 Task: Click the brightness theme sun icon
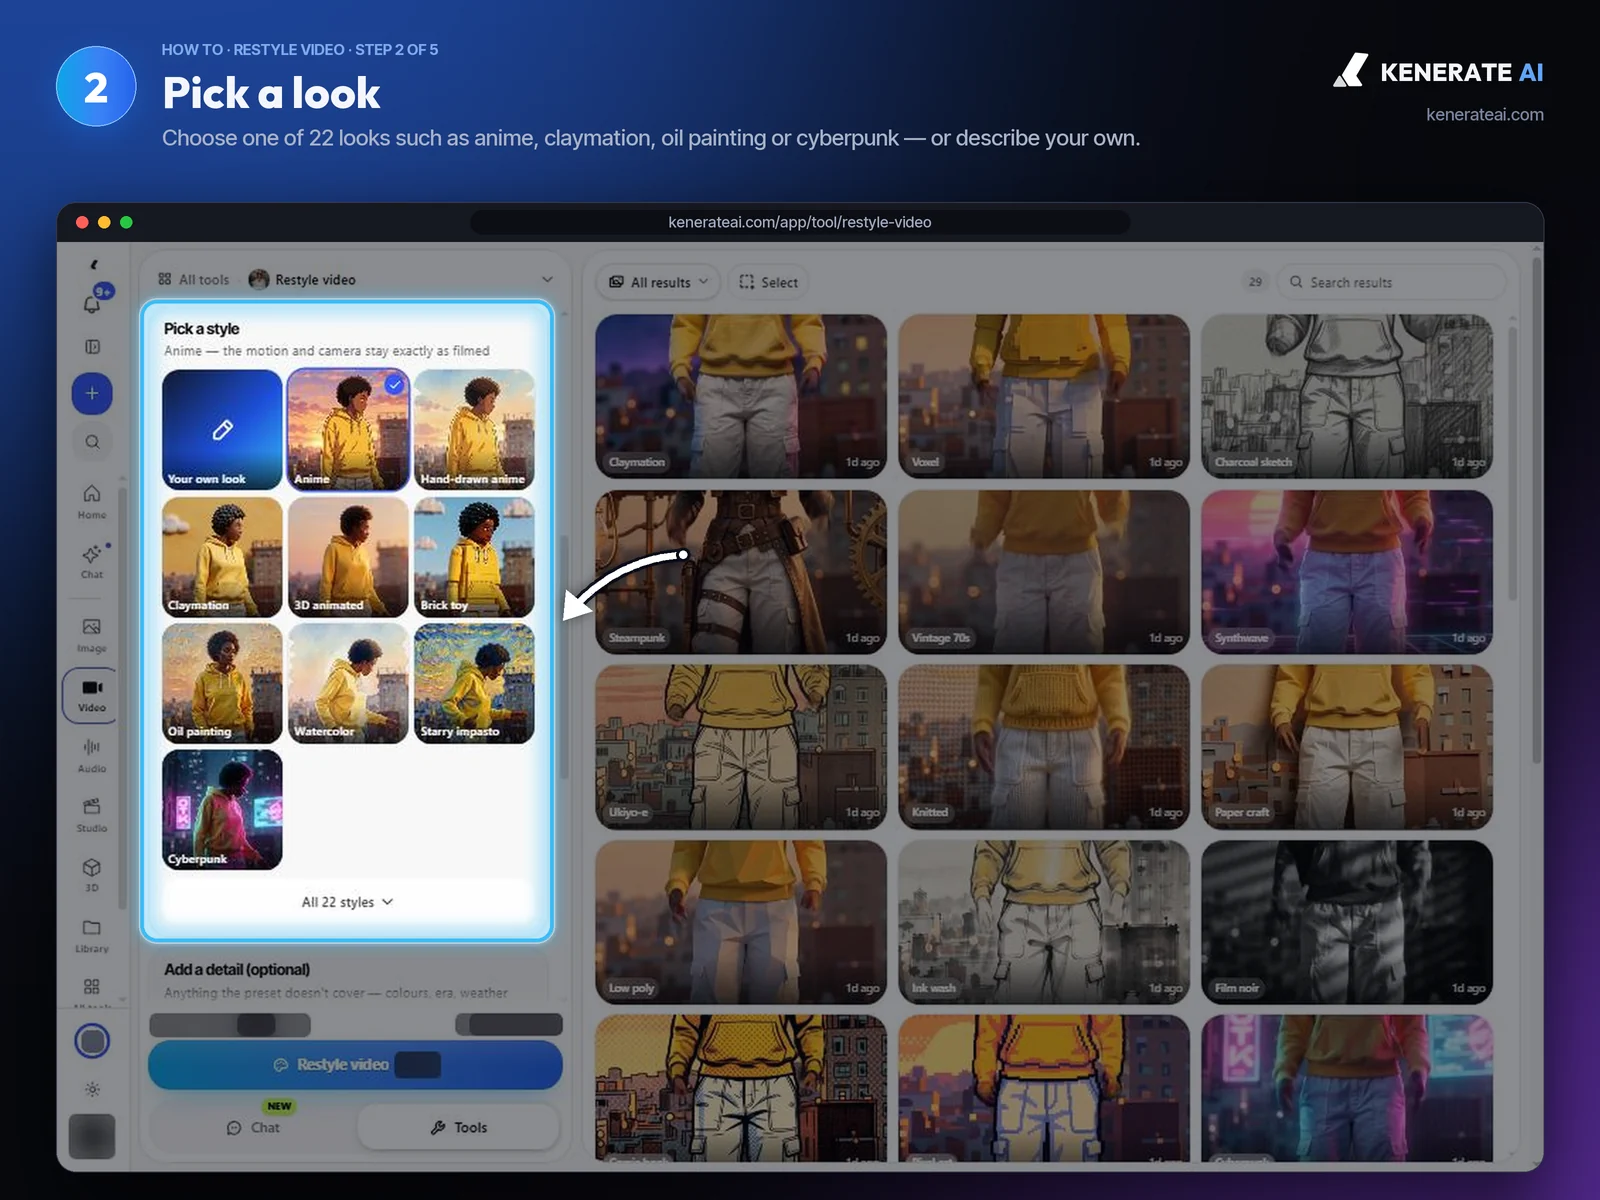click(x=92, y=1089)
